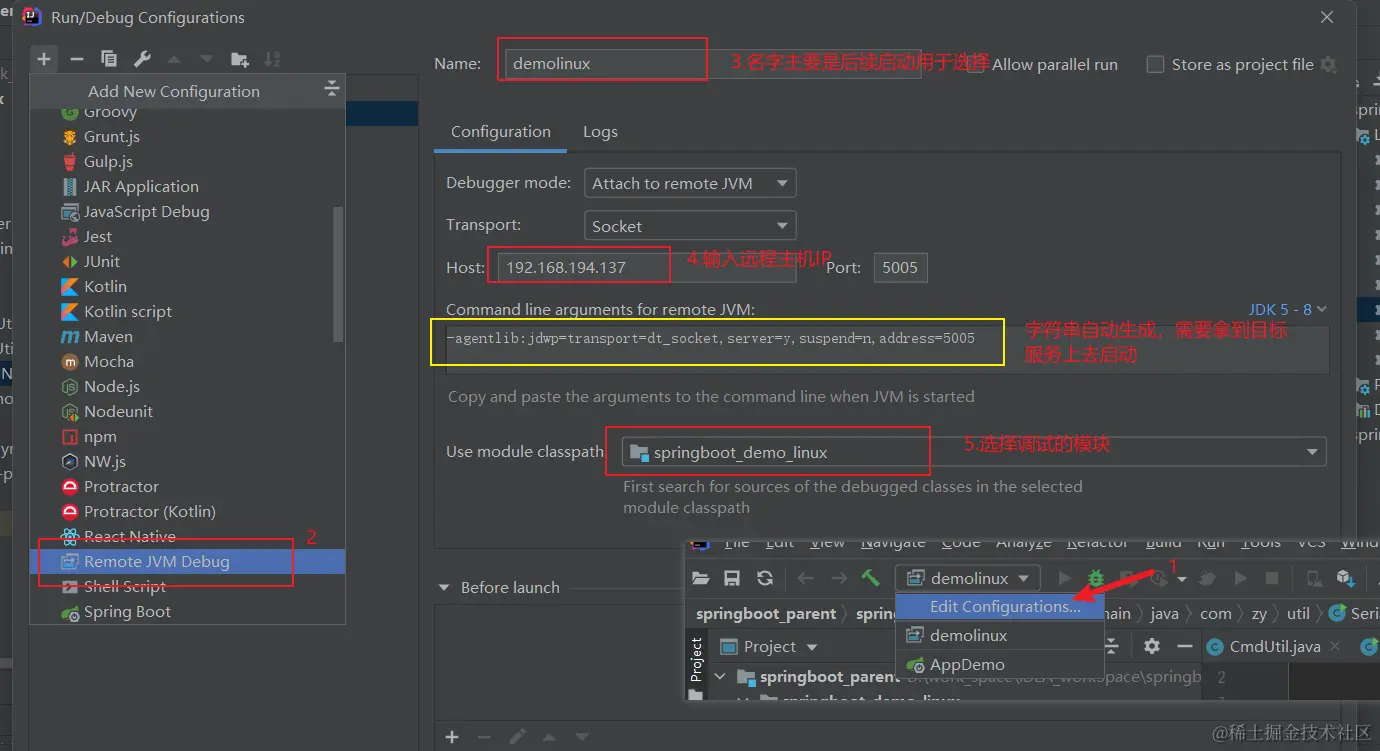Select JUnit configuration type
This screenshot has width=1380, height=751.
188,261
